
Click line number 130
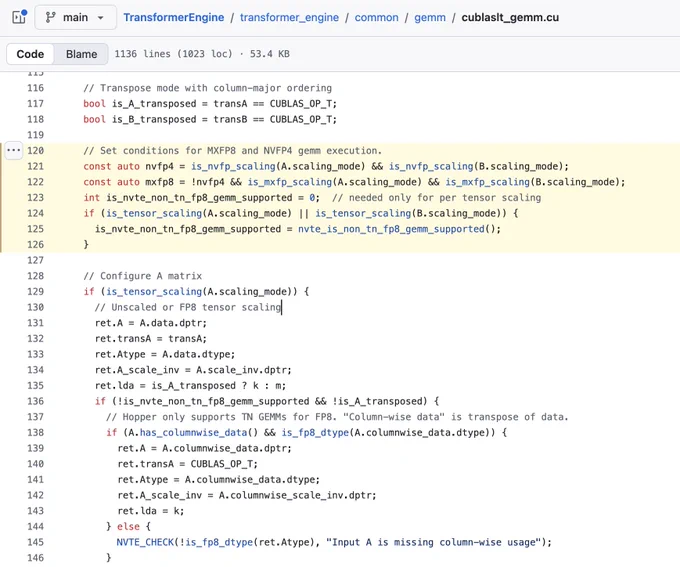(36, 307)
